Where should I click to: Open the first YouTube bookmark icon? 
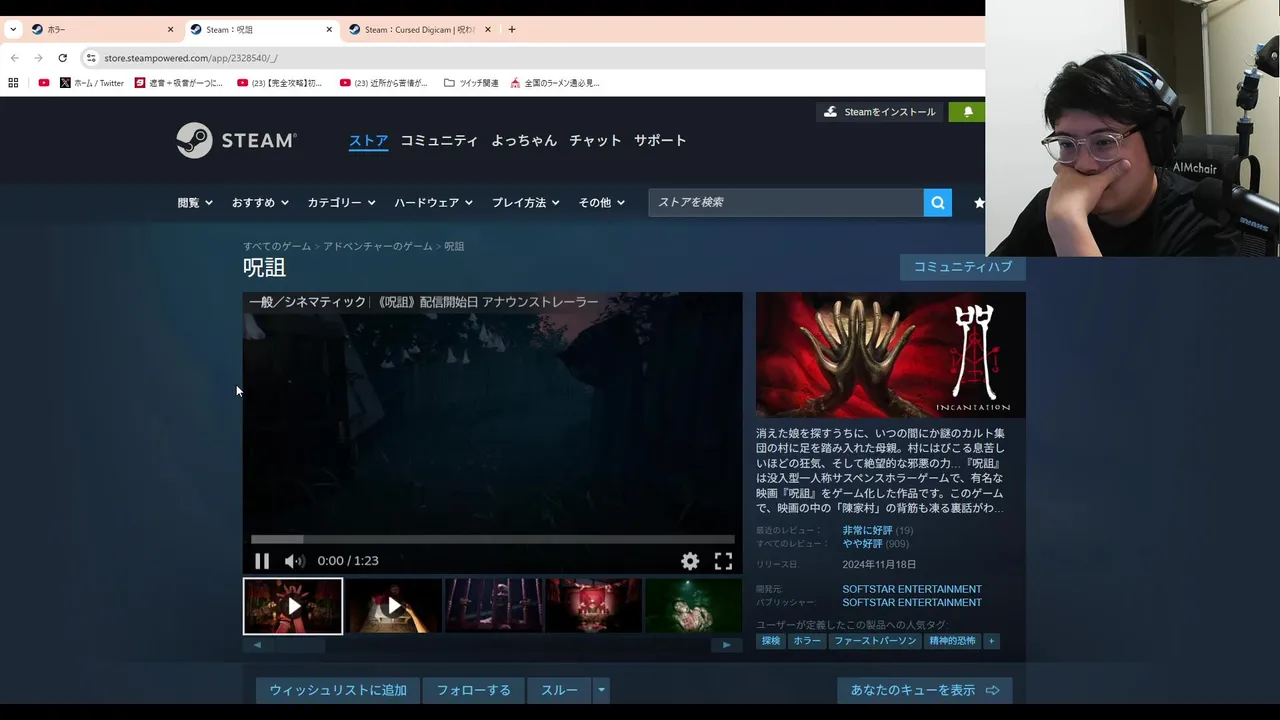tap(43, 83)
